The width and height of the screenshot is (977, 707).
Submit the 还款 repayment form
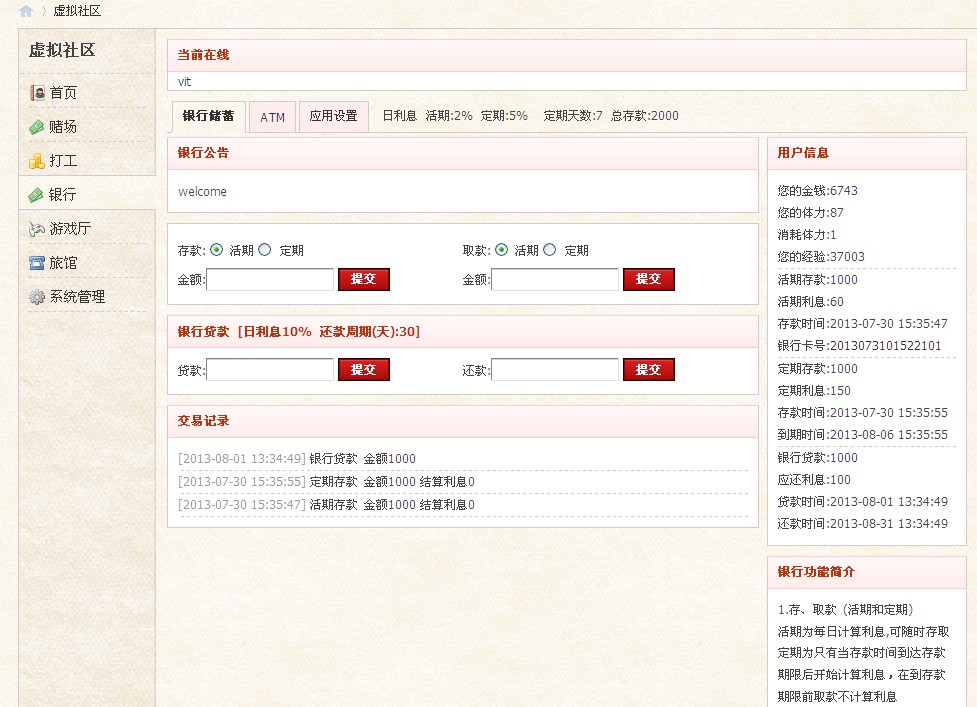point(649,369)
